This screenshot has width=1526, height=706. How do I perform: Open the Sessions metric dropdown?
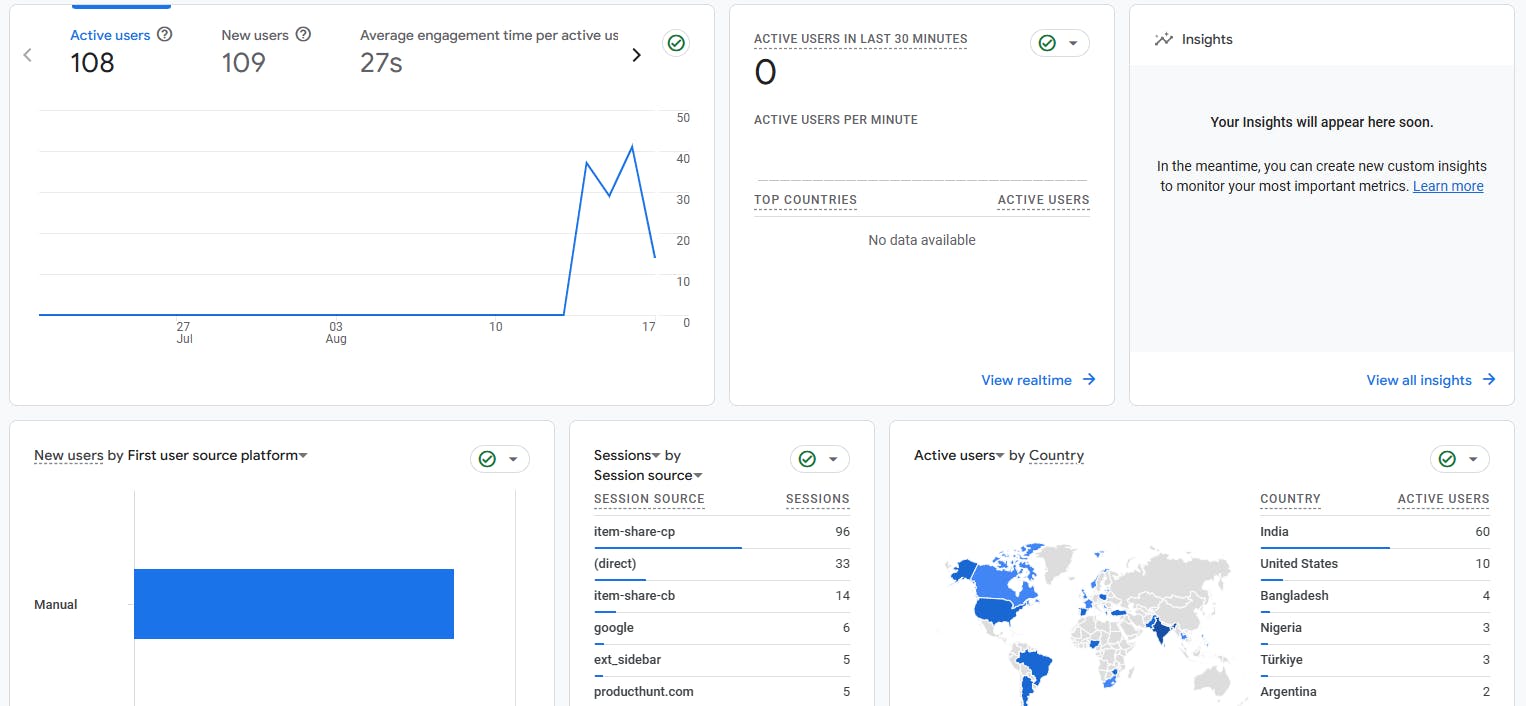point(627,455)
